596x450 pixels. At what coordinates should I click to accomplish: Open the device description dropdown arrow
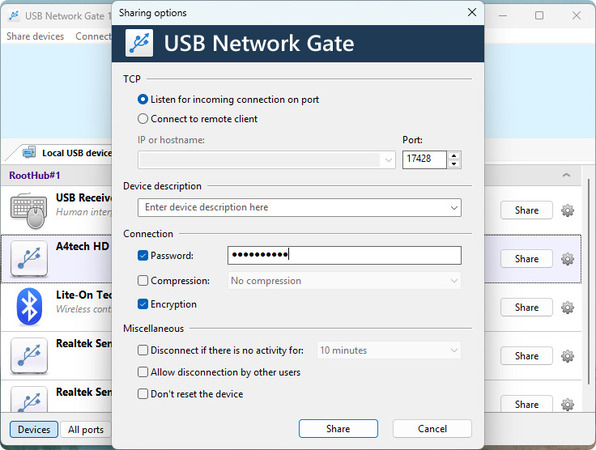click(454, 208)
